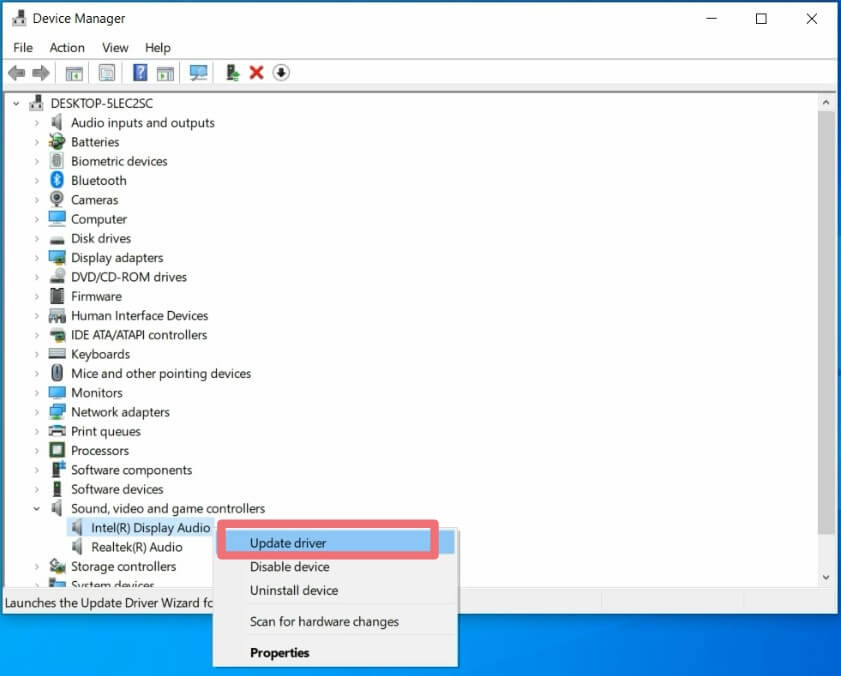Click the Print queues printer icon
Viewport: 841px width, 676px height.
(x=57, y=431)
